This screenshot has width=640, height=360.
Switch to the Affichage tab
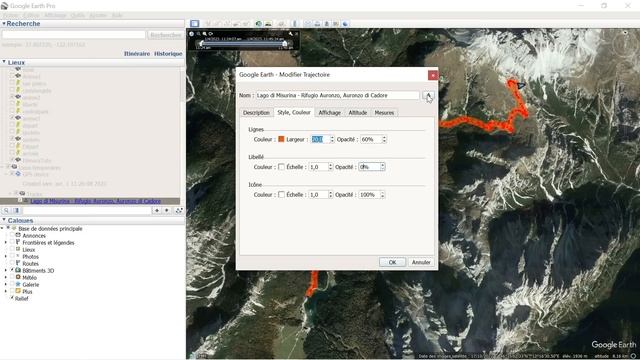(329, 113)
